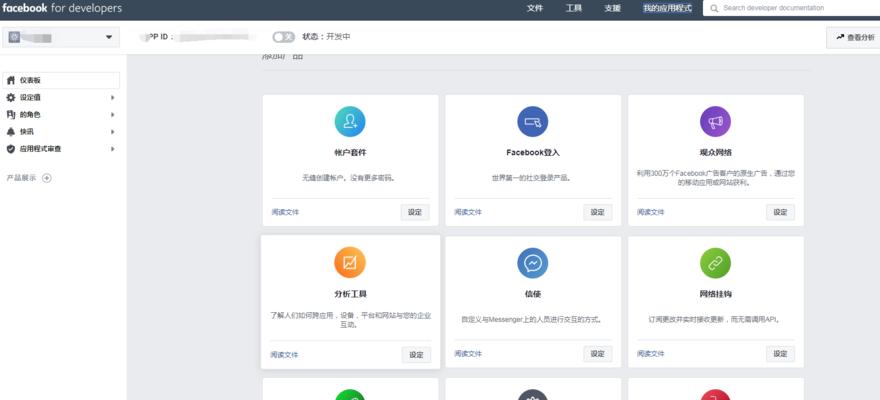Open the 文件 menu in top bar
This screenshot has width=880, height=400.
point(535,8)
